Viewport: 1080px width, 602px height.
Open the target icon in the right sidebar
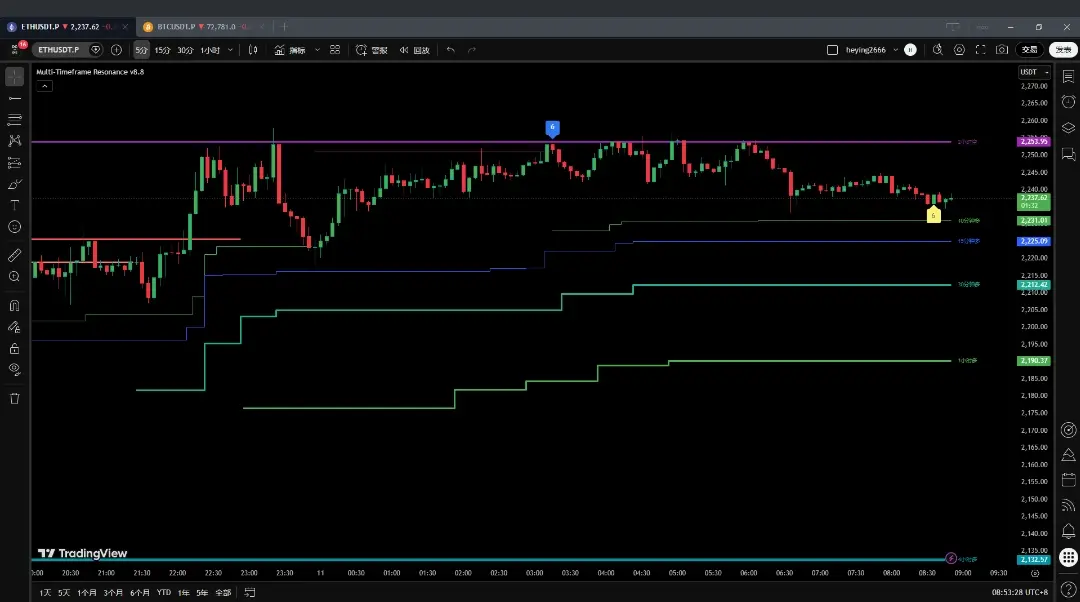coord(1068,430)
